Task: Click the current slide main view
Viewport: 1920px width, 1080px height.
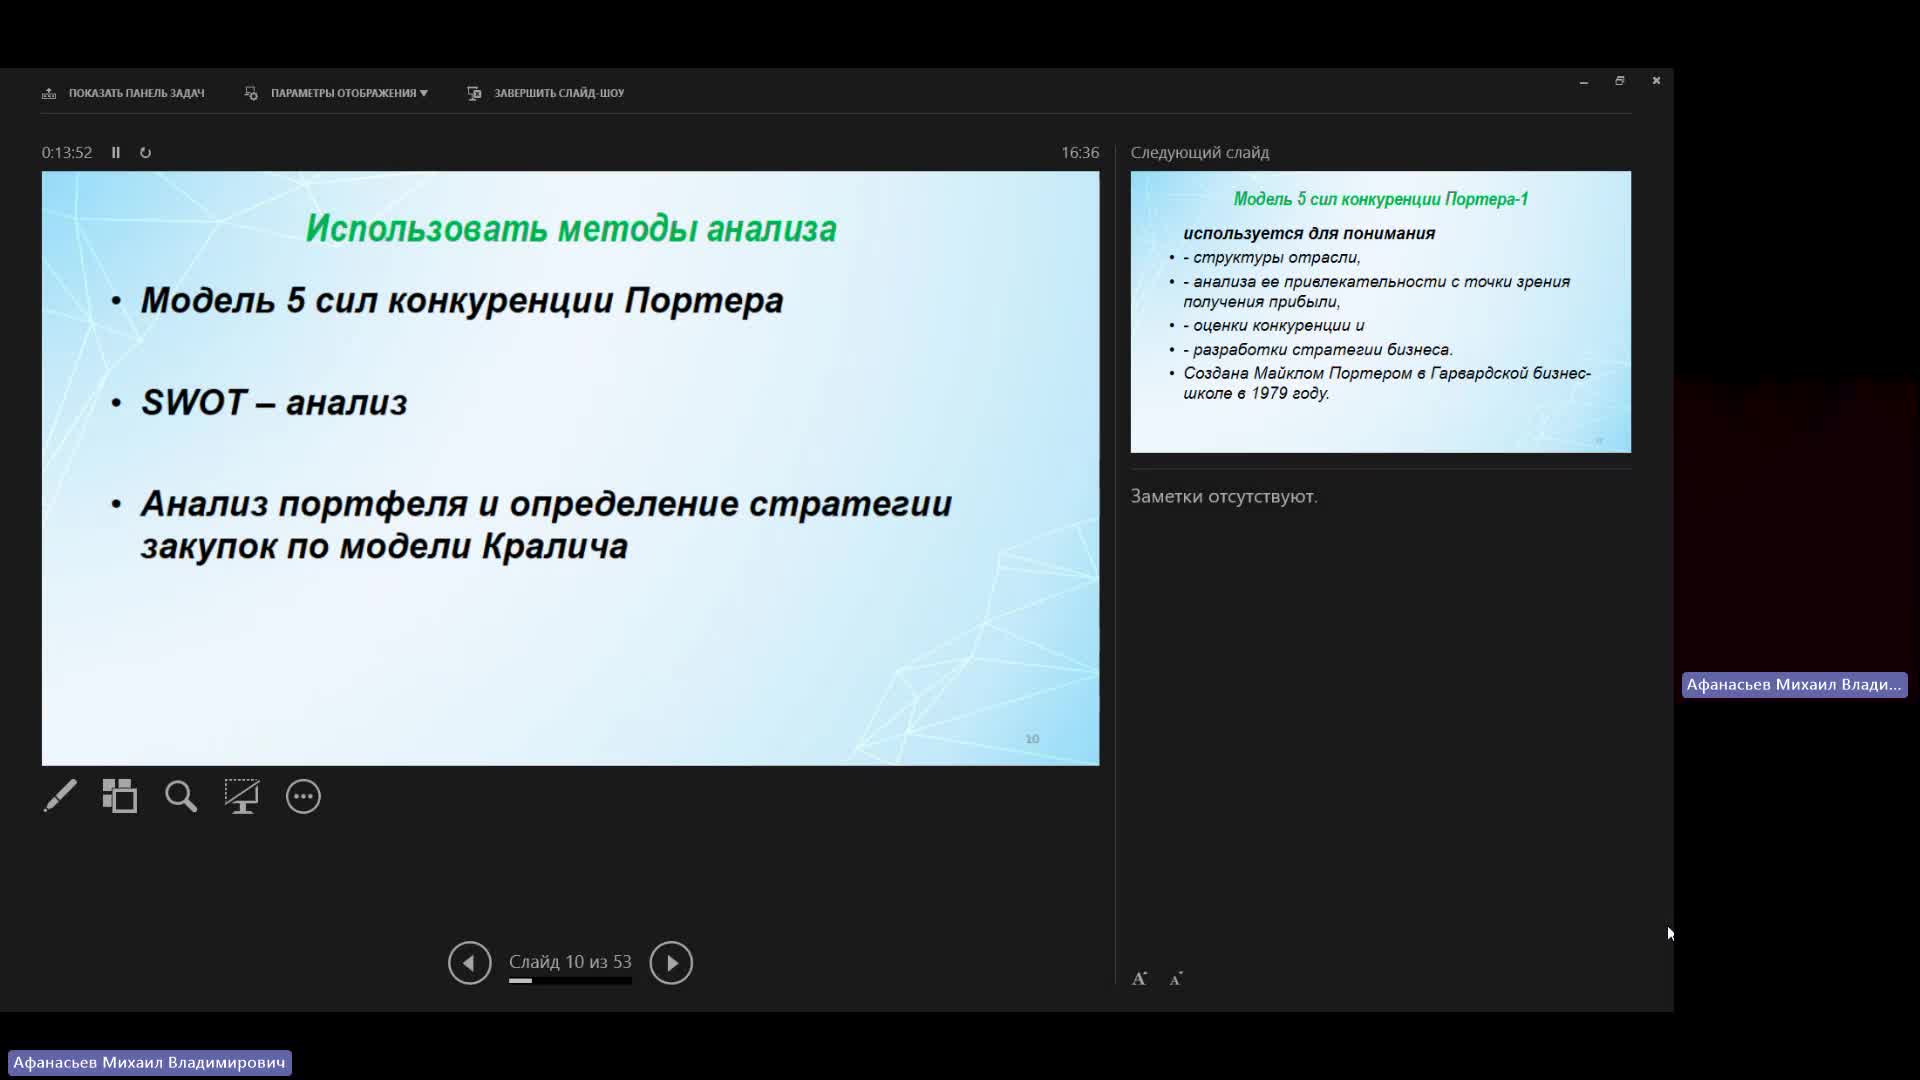Action: click(x=570, y=468)
